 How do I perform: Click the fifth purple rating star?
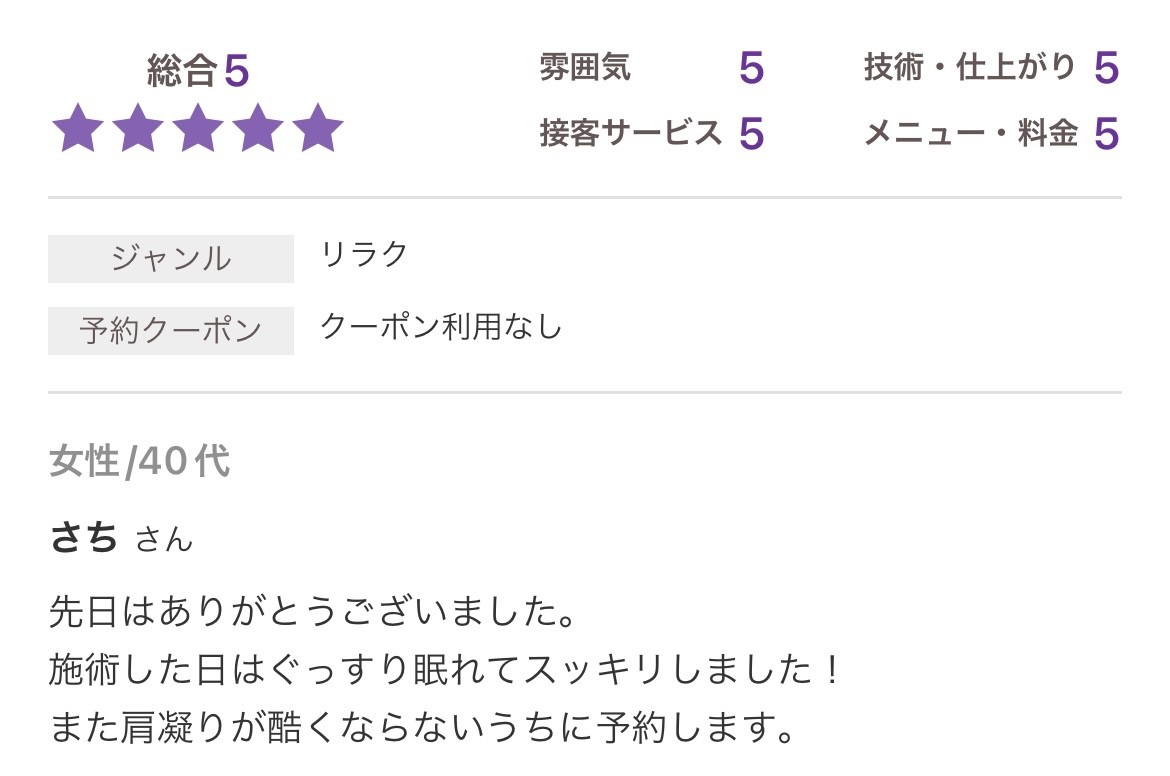(x=318, y=129)
